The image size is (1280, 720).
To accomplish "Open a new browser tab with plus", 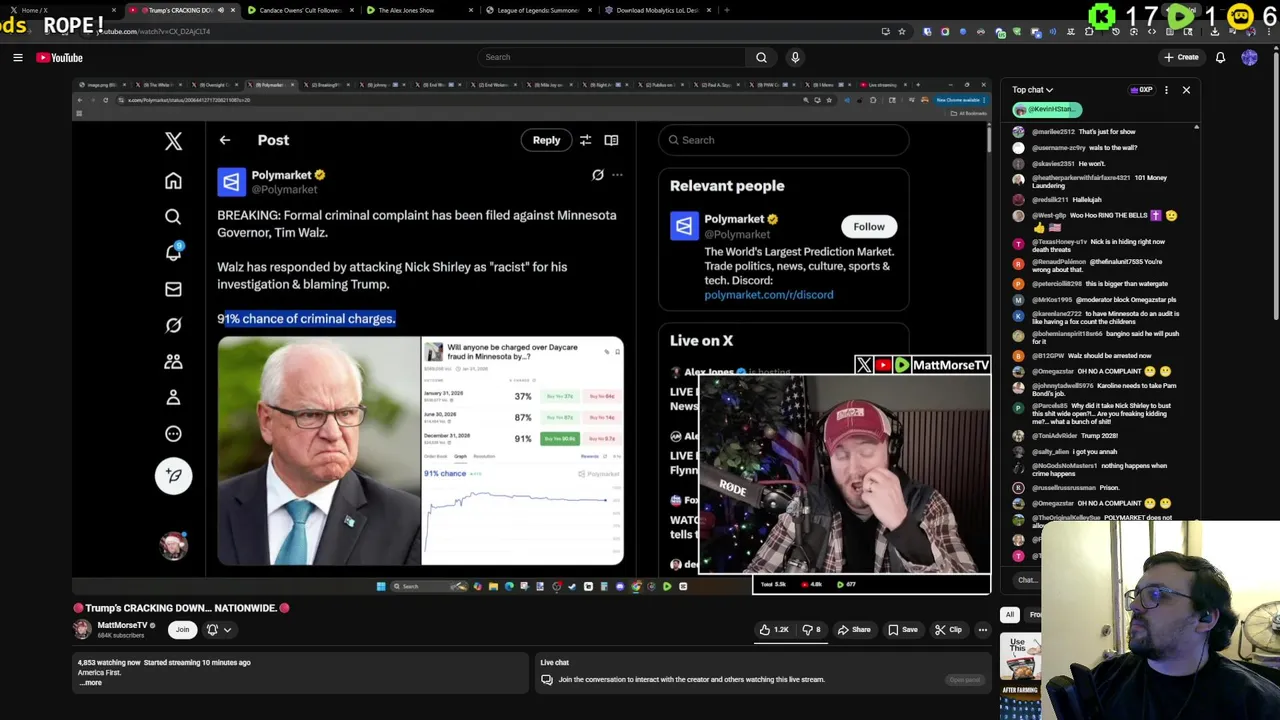I will click(727, 10).
